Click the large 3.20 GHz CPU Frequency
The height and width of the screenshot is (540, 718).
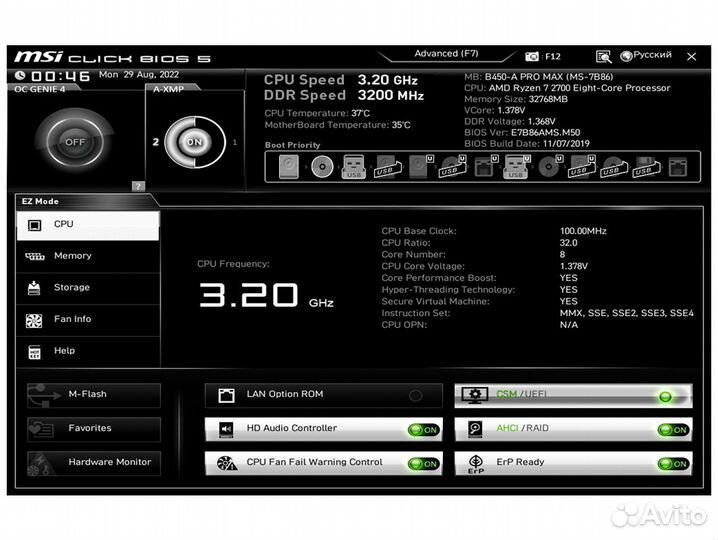(x=267, y=295)
